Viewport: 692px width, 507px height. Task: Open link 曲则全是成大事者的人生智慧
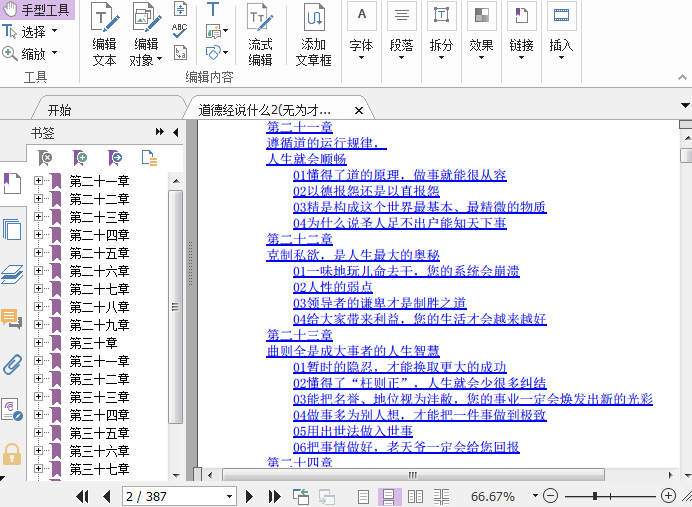(x=353, y=351)
